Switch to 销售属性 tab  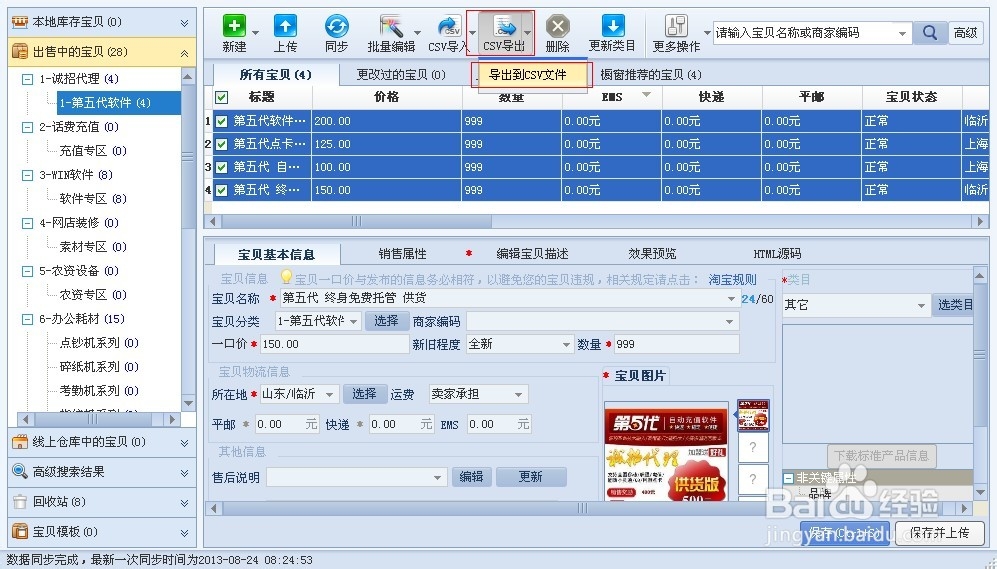coord(402,254)
